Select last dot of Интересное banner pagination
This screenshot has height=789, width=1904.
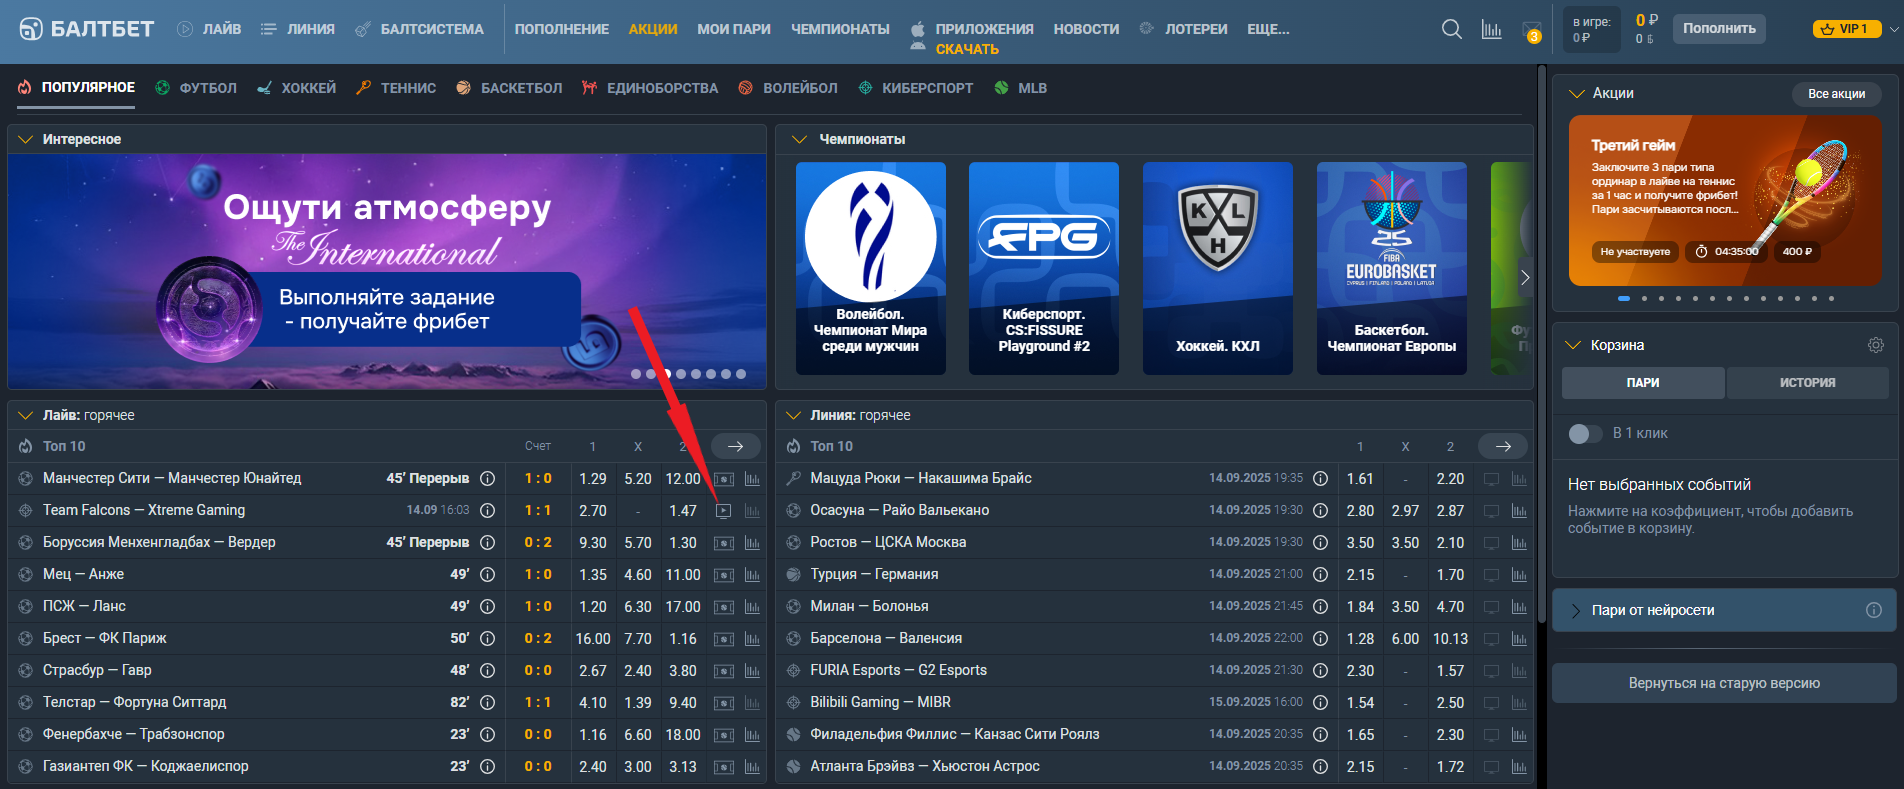tap(741, 374)
